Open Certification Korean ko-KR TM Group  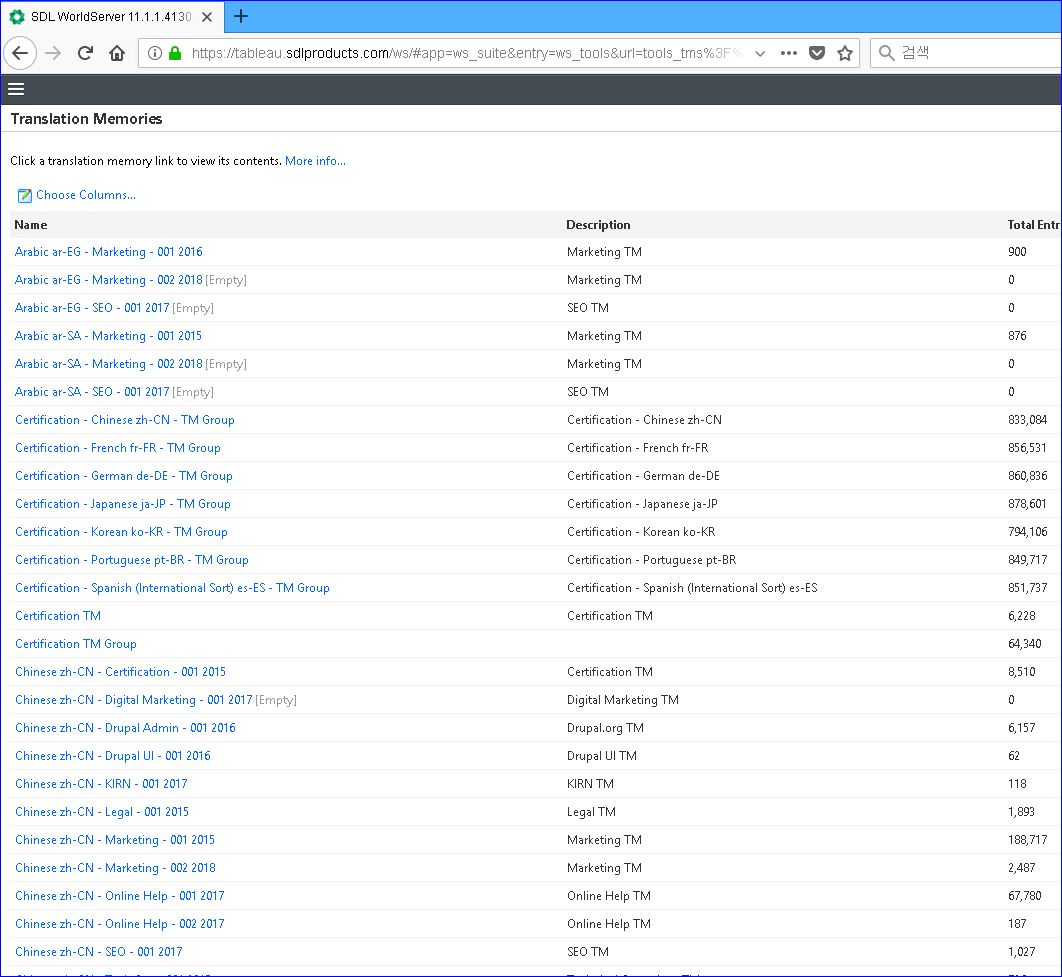(121, 531)
